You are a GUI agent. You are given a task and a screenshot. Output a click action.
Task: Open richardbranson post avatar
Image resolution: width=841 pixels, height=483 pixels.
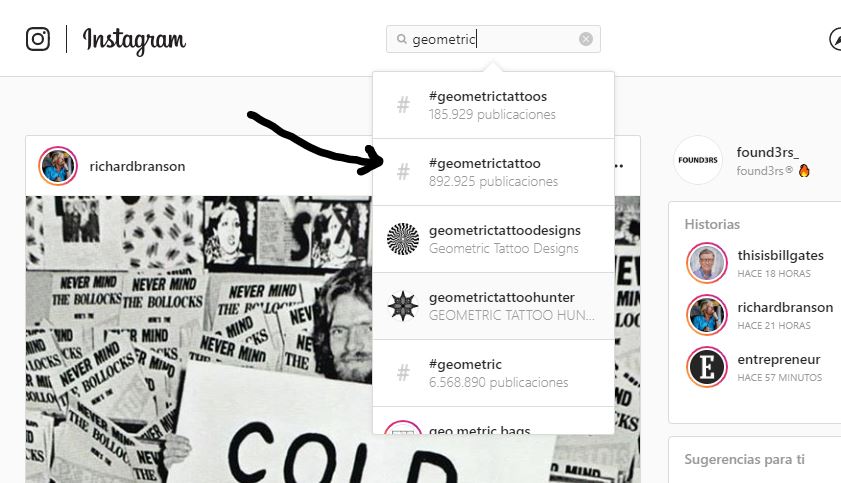point(58,166)
